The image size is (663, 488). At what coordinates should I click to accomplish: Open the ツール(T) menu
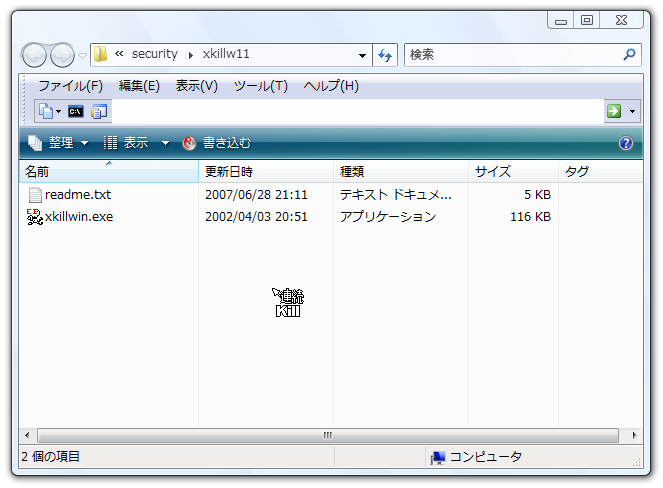point(260,86)
